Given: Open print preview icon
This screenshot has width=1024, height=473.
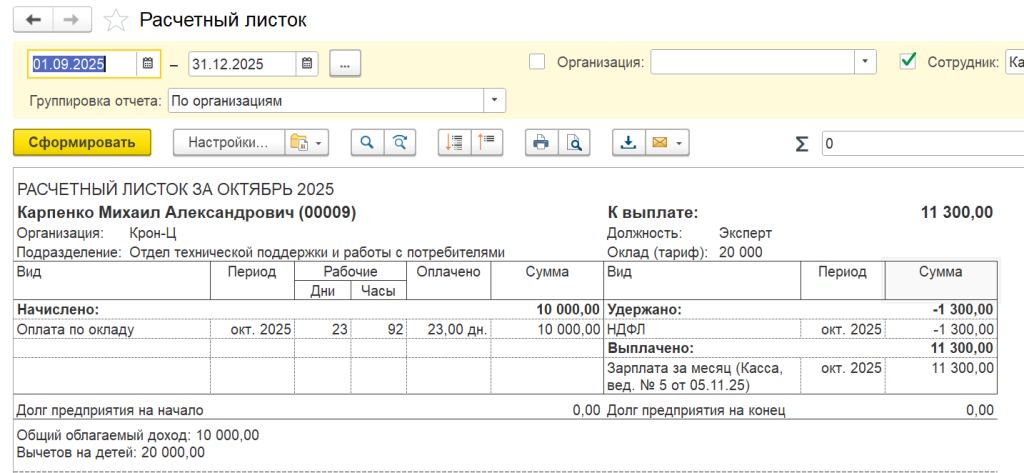Looking at the screenshot, I should click(573, 142).
